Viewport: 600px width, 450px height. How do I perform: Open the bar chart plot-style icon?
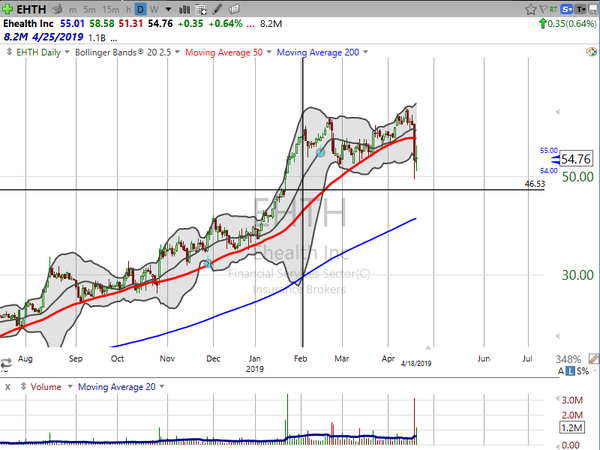pyautogui.click(x=184, y=9)
